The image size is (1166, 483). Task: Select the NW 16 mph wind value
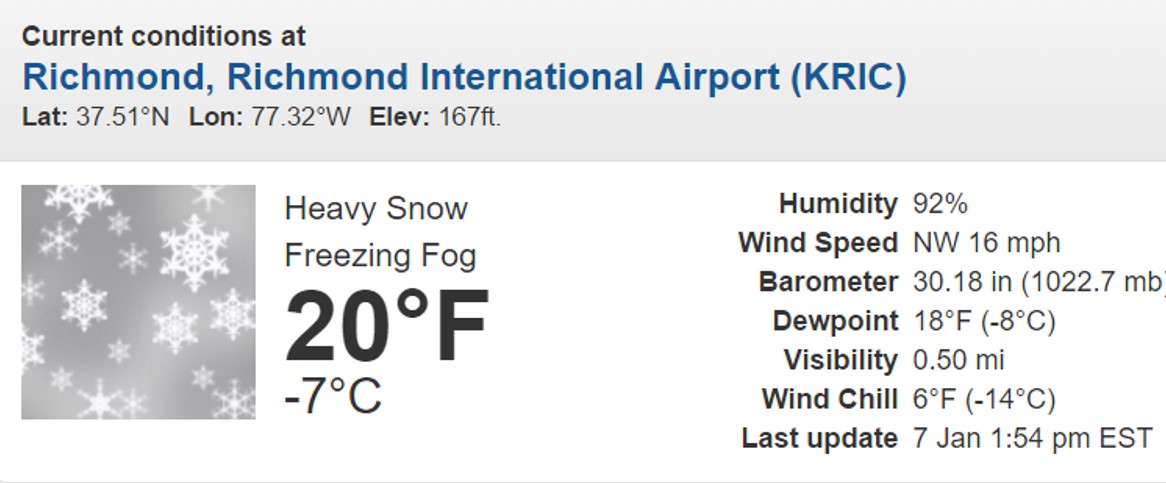[x=986, y=243]
